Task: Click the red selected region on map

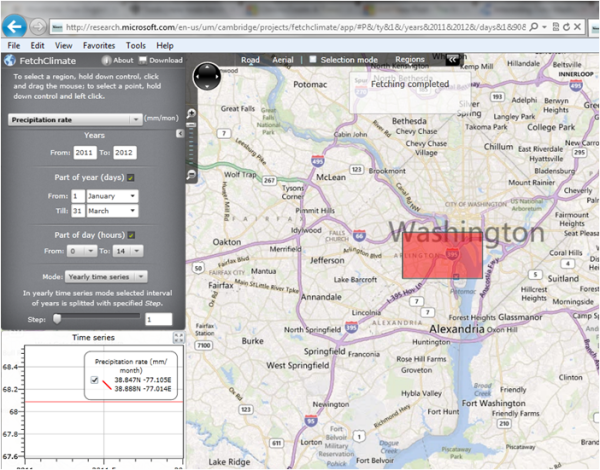Action: coord(442,255)
